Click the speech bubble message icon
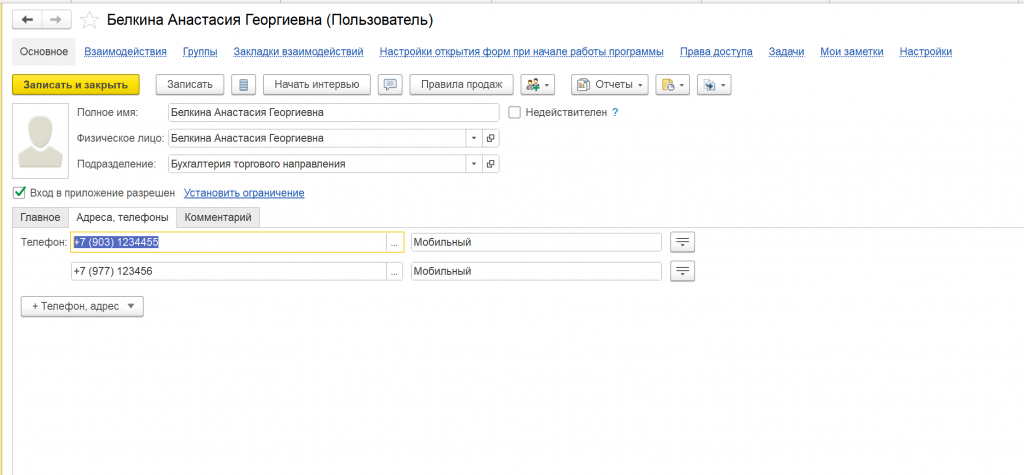The height and width of the screenshot is (475, 1024). coord(391,85)
